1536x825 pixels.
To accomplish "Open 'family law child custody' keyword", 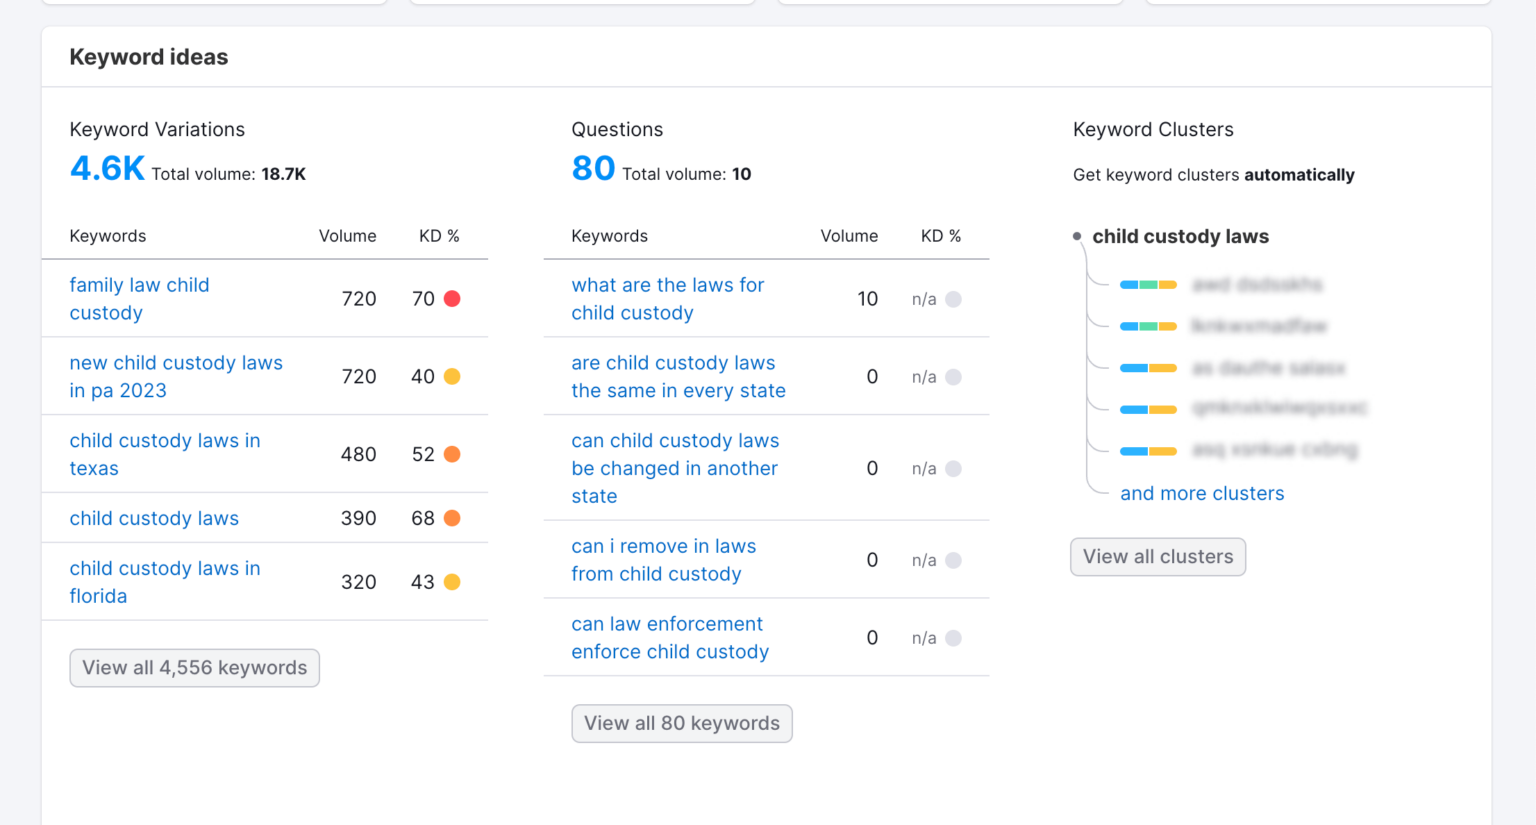I will [139, 299].
